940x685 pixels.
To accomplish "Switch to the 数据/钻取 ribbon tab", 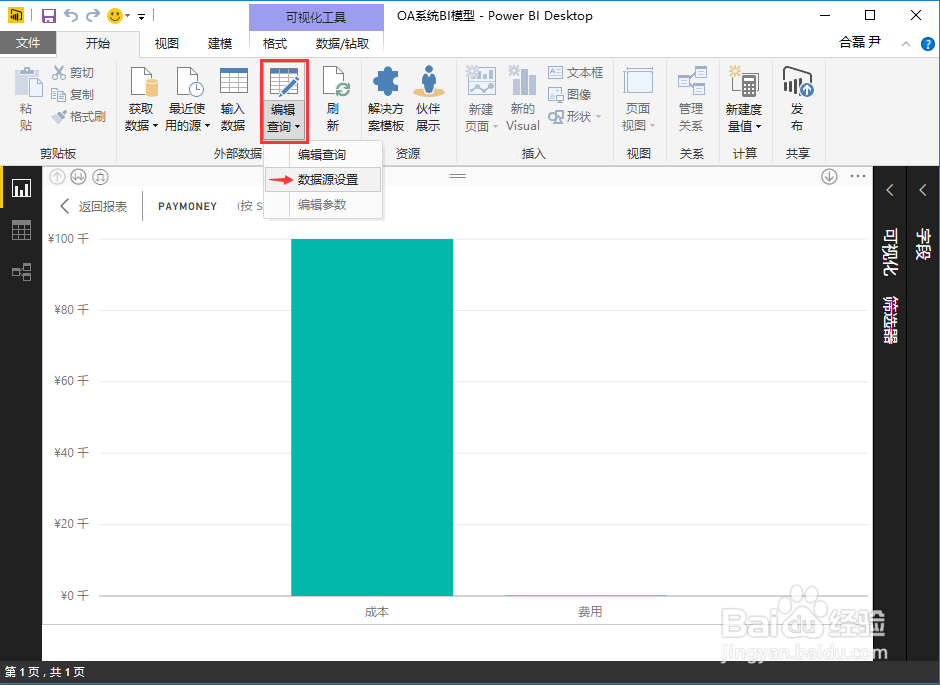I will 342,43.
